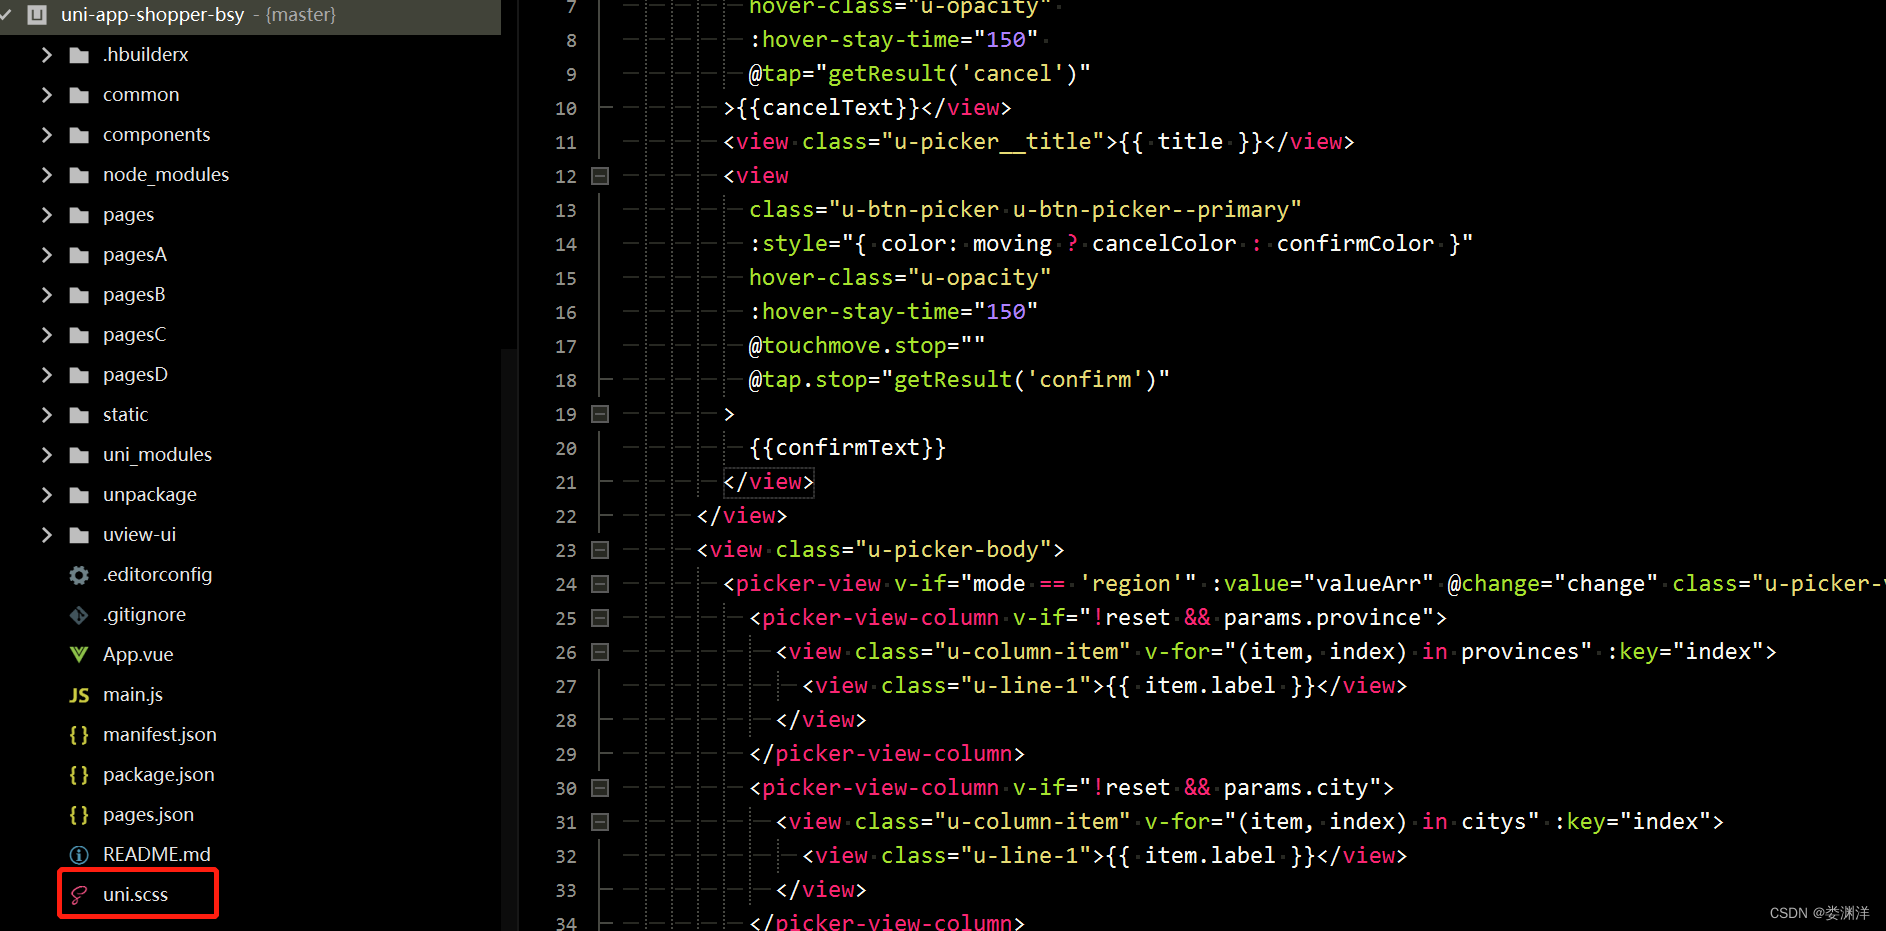Expand the pages folder chevron
The height and width of the screenshot is (931, 1886).
(x=46, y=215)
